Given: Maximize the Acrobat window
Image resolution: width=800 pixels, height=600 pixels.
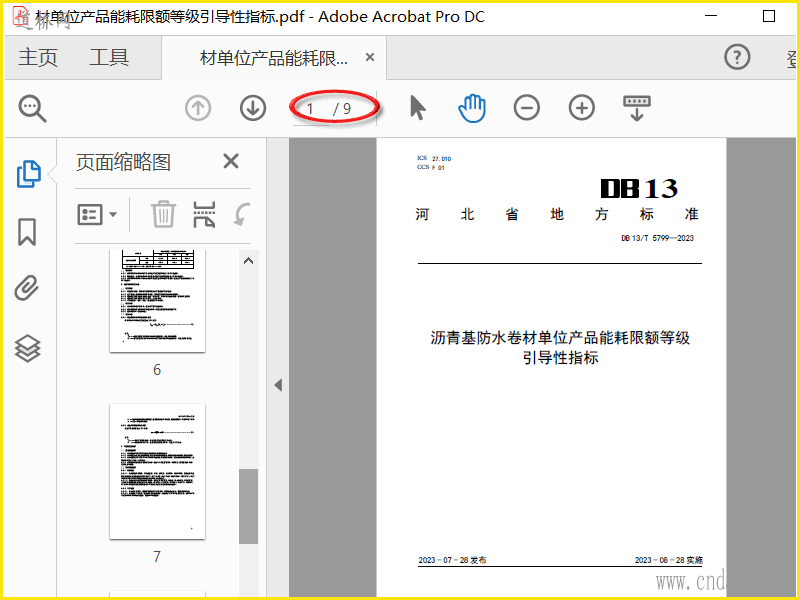Looking at the screenshot, I should click(769, 16).
